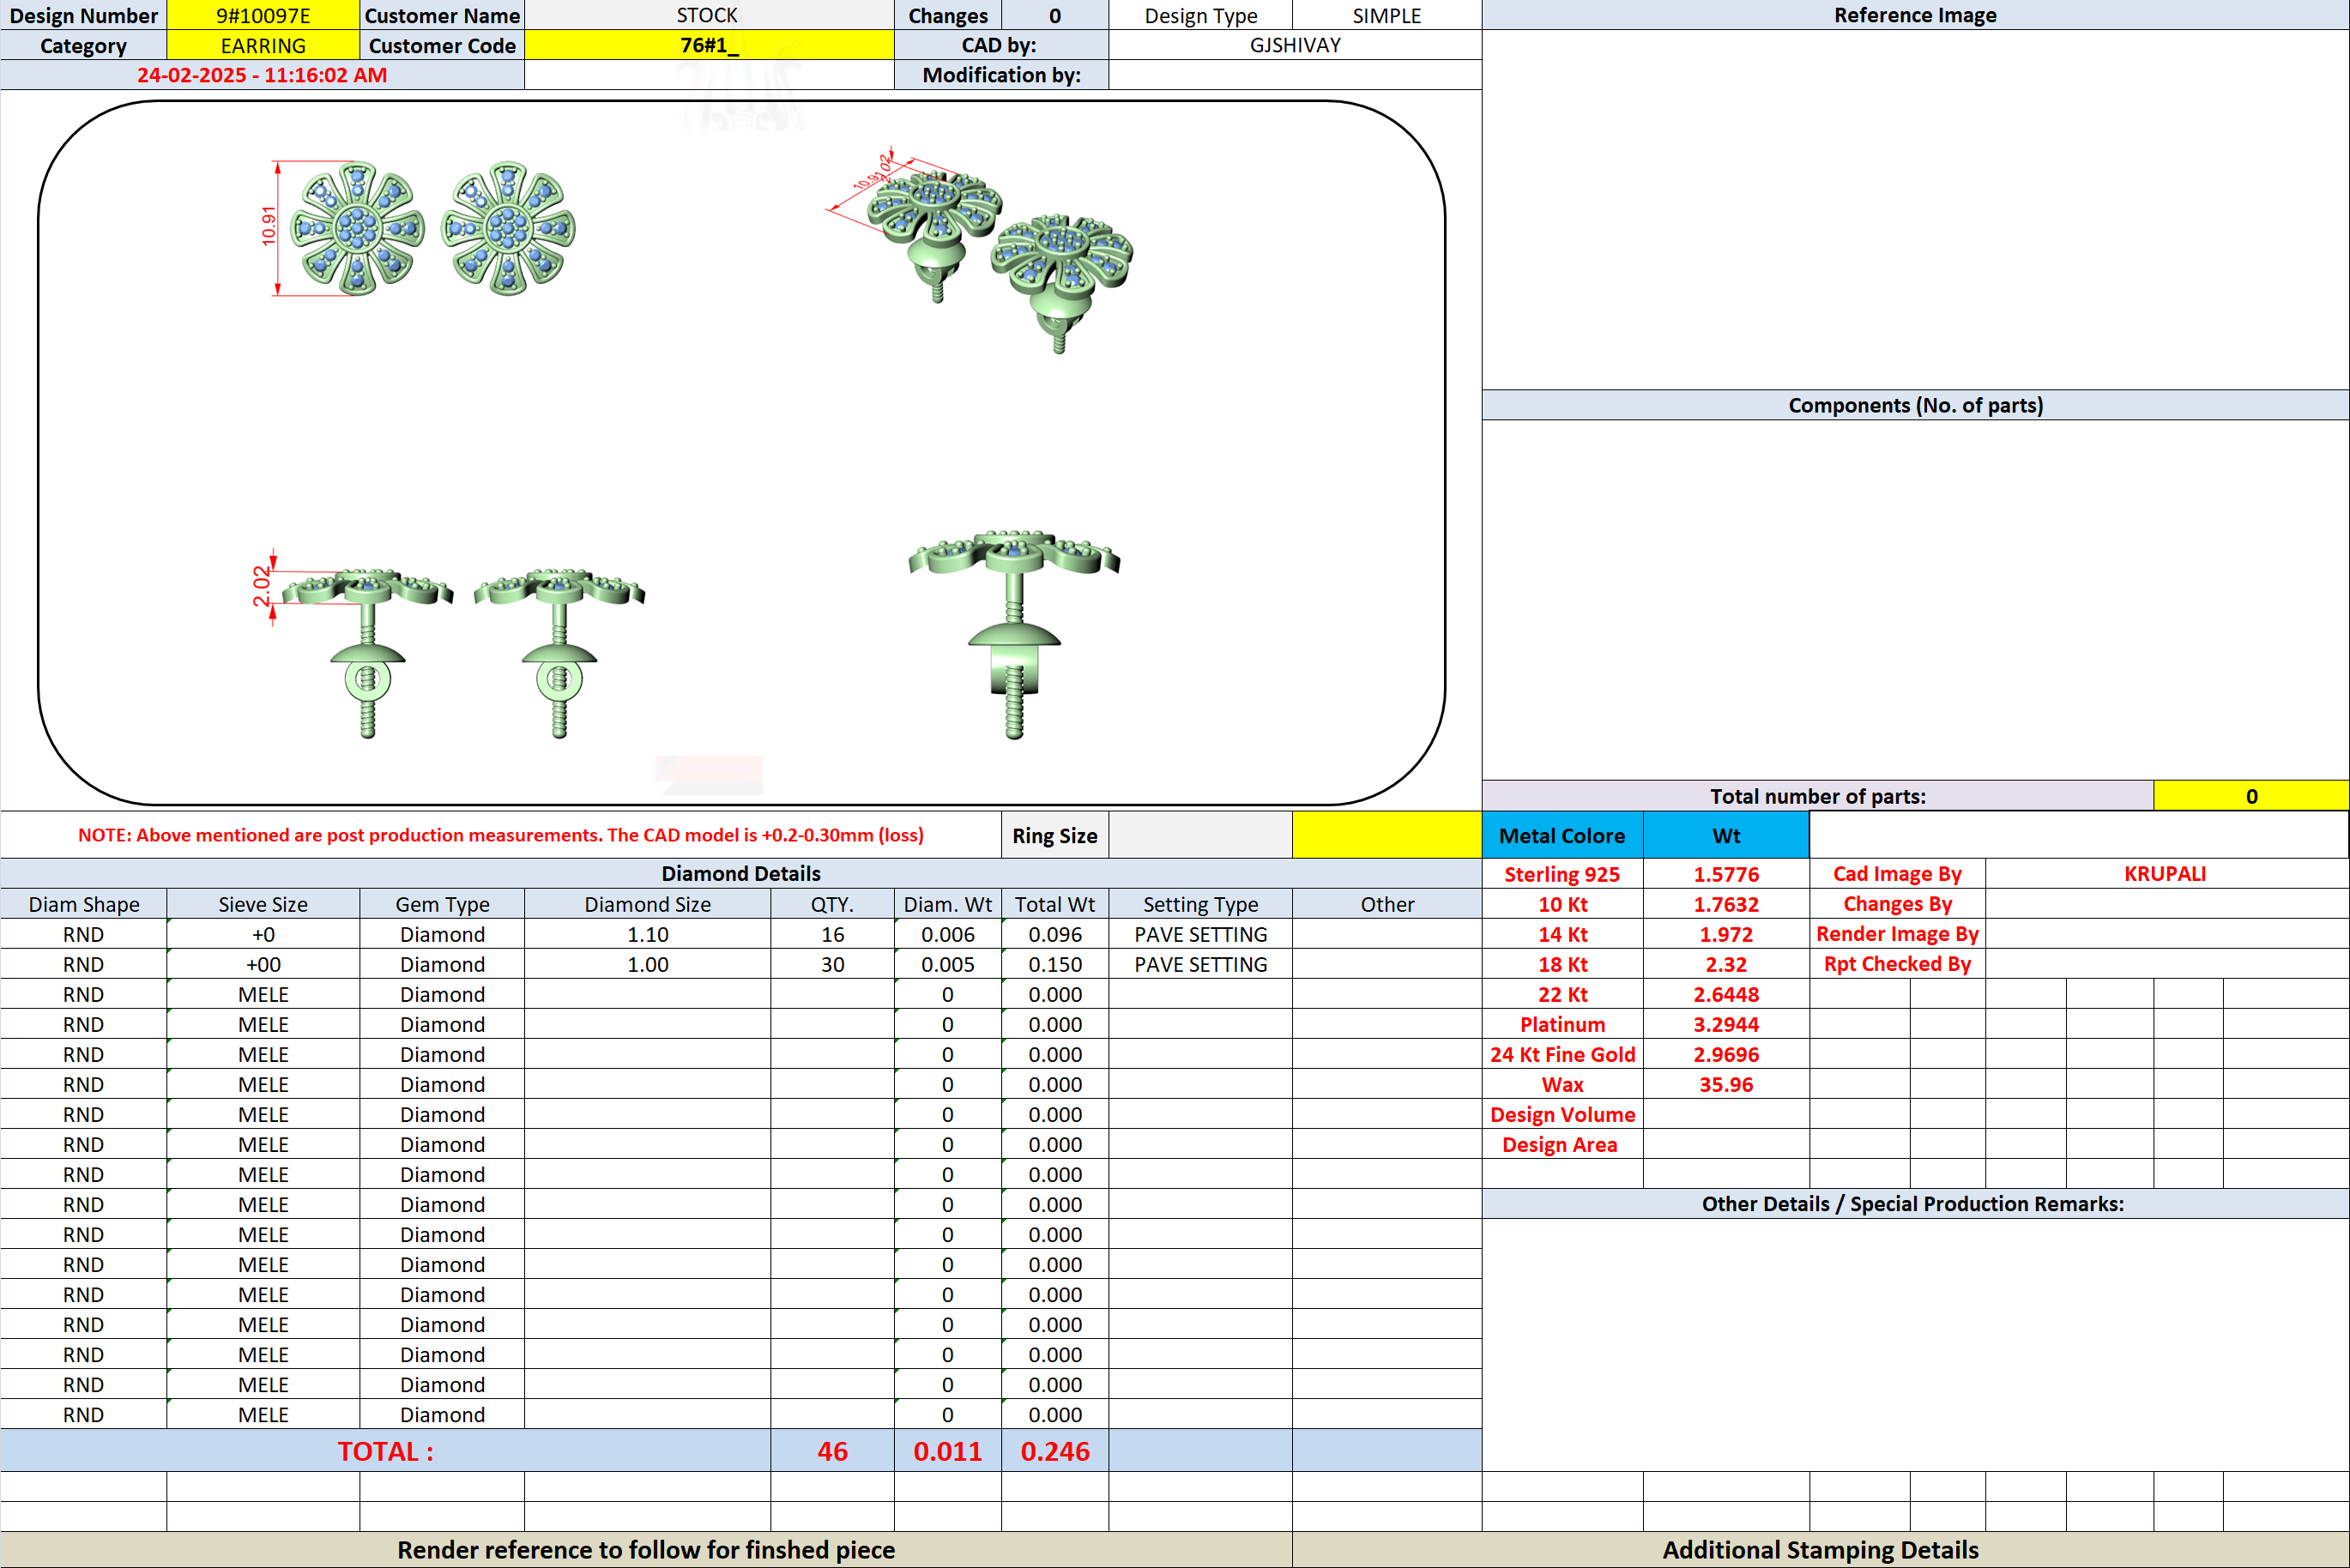Select the date 24-02-2025 timestamp cell
The height and width of the screenshot is (1568, 2350).
click(x=262, y=75)
